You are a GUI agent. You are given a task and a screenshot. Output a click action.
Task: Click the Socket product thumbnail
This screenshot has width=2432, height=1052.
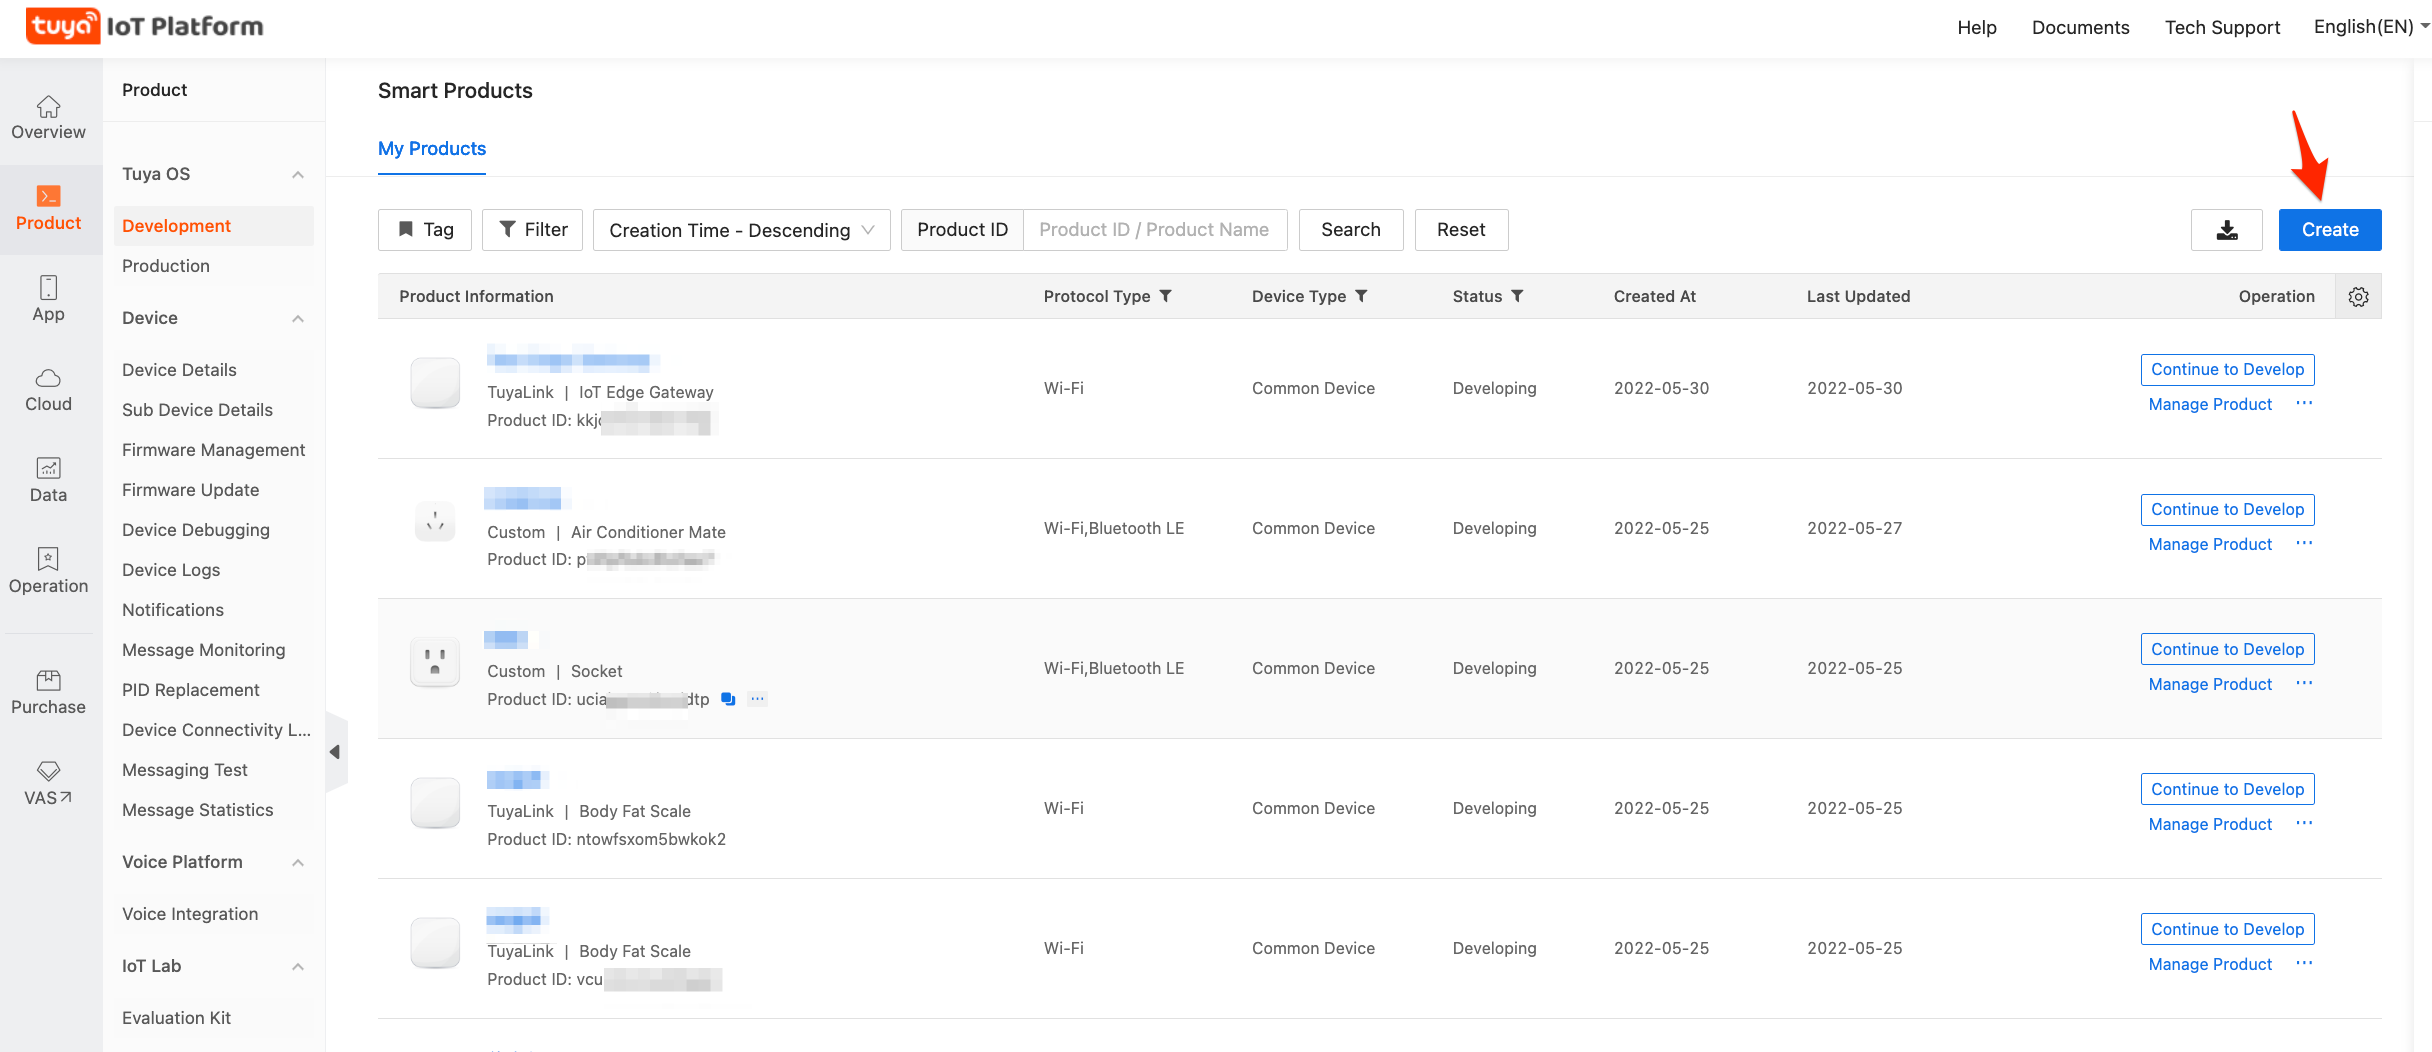(435, 662)
